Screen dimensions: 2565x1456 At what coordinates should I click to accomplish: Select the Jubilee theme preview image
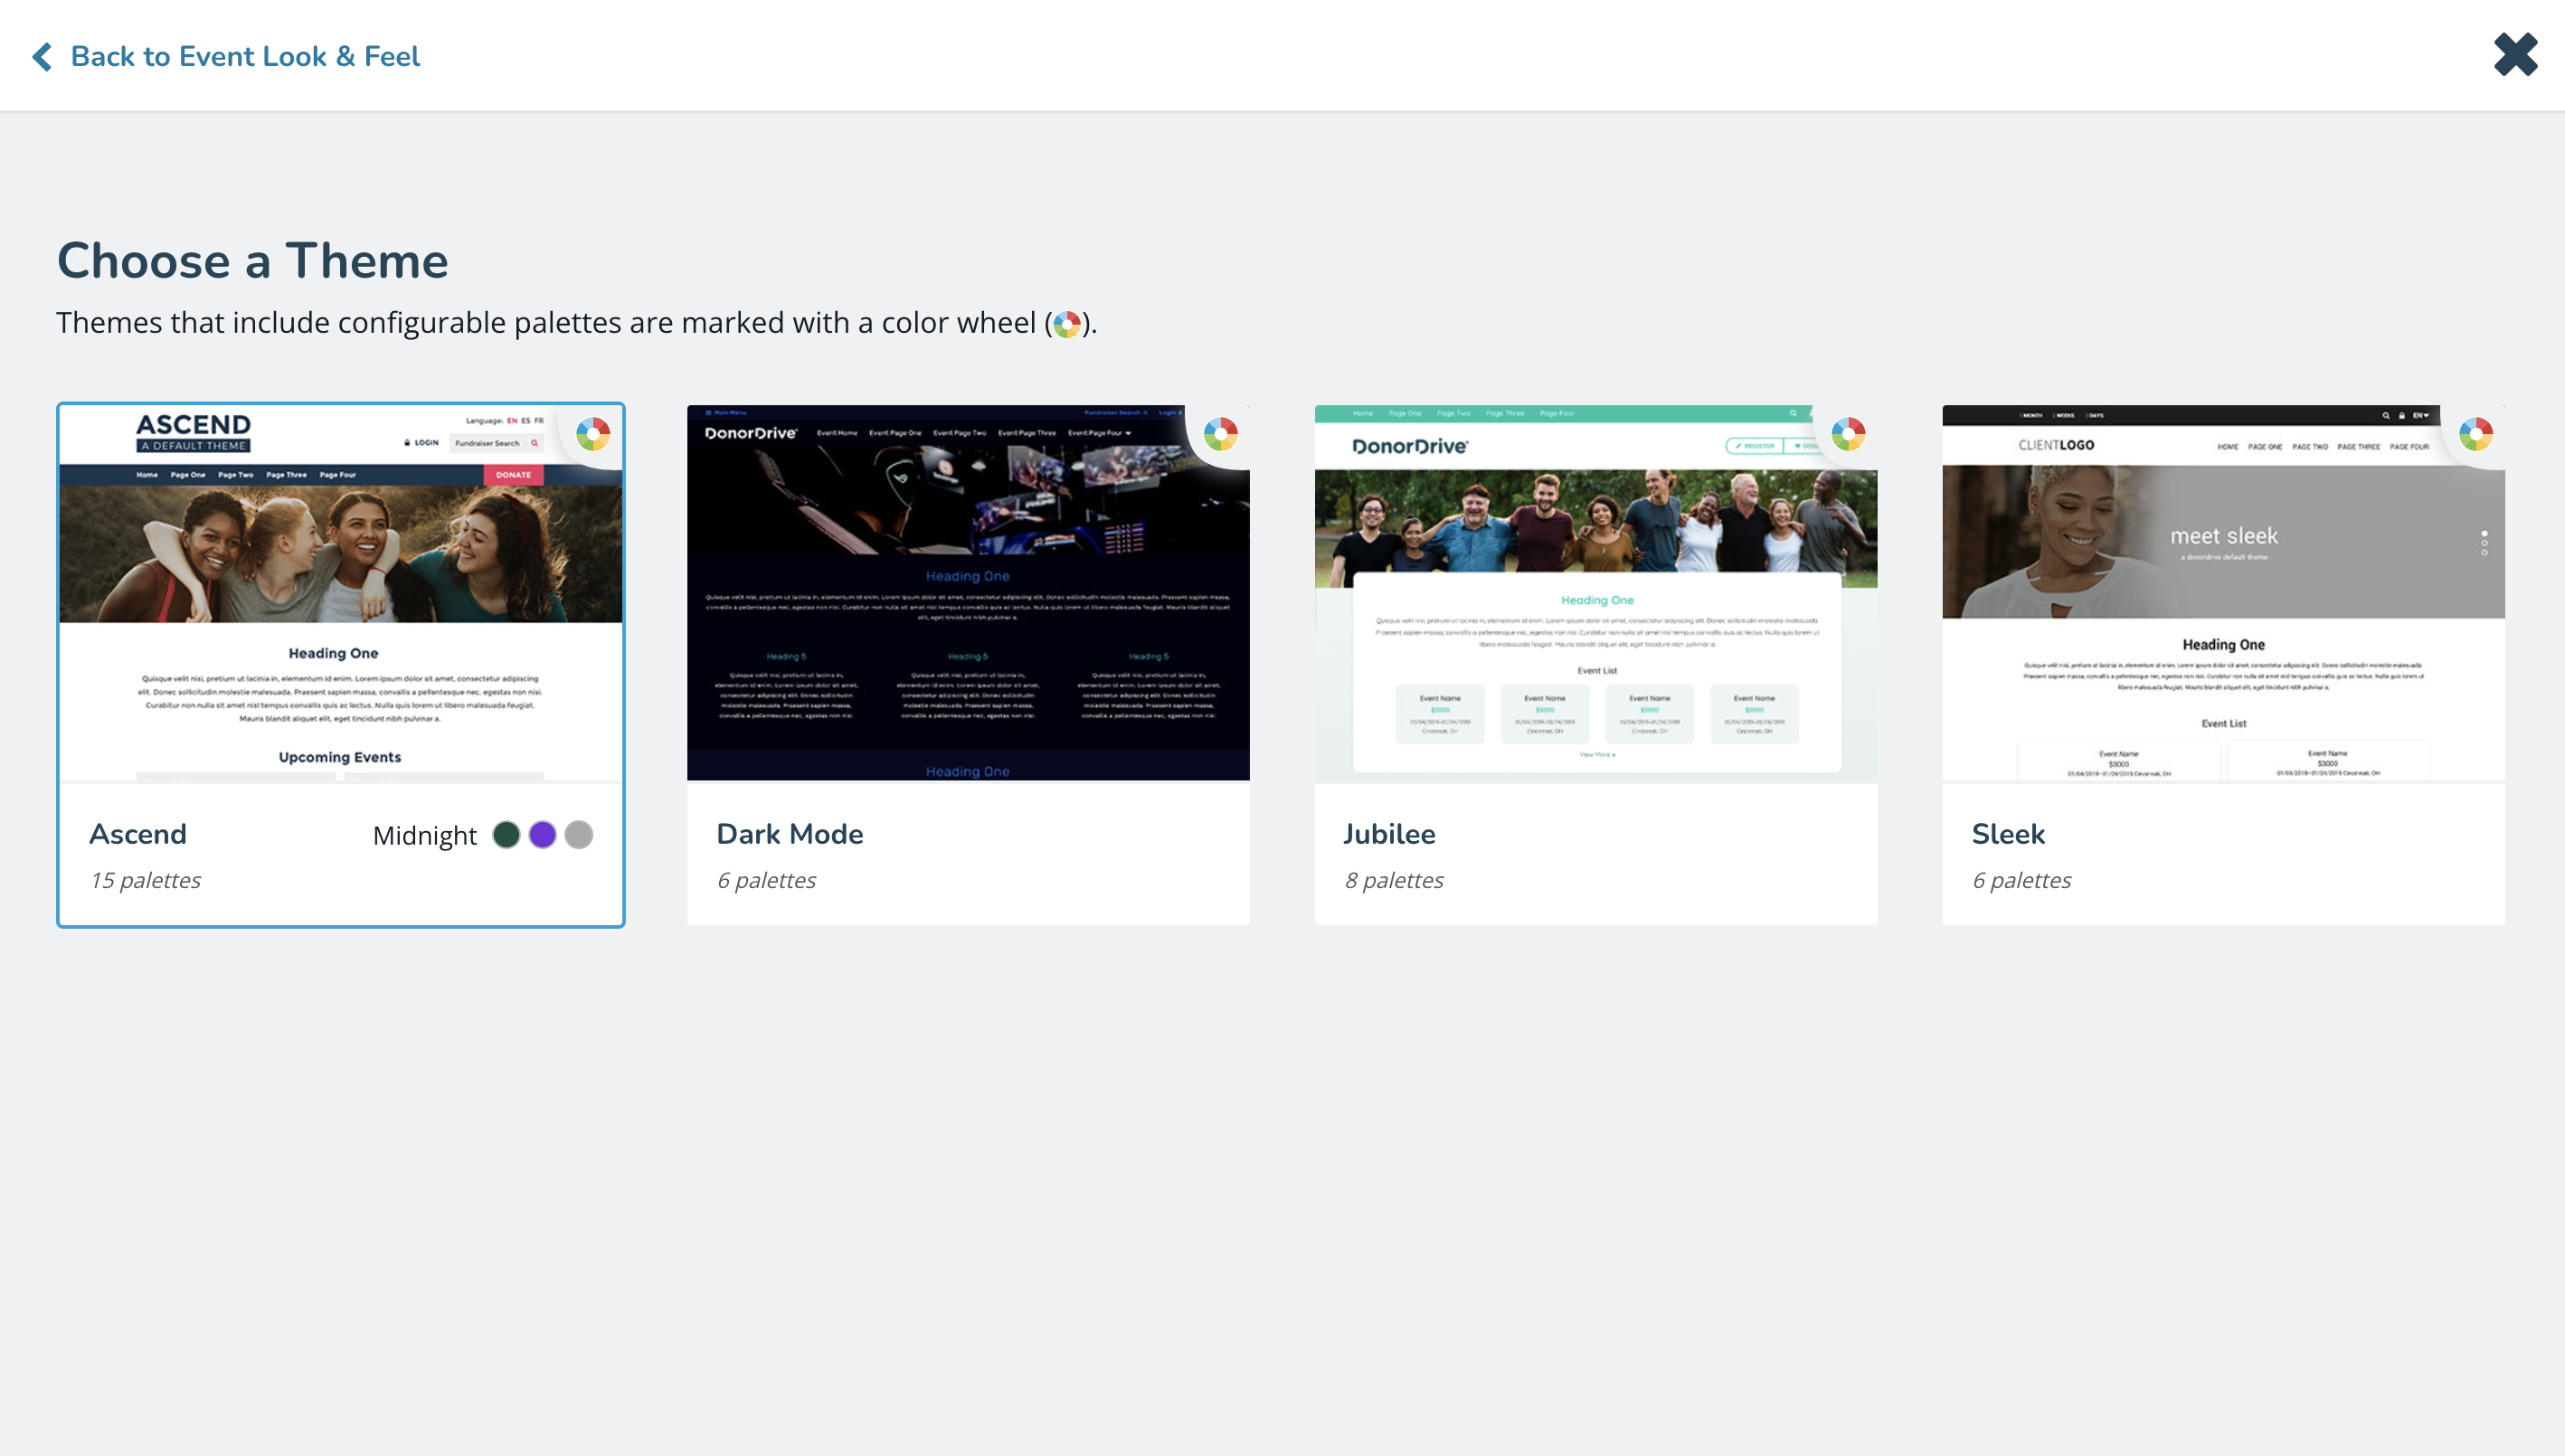pos(1596,593)
